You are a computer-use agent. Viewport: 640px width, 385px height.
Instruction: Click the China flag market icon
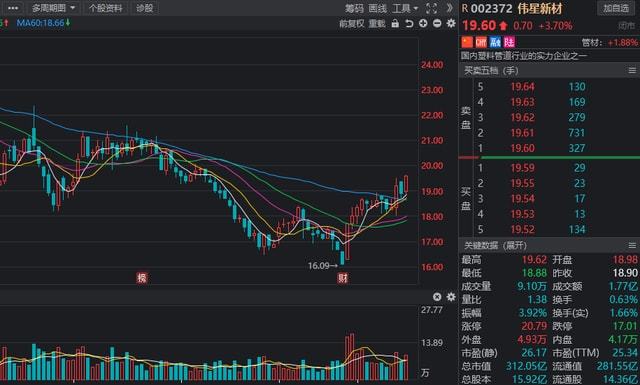[467, 42]
